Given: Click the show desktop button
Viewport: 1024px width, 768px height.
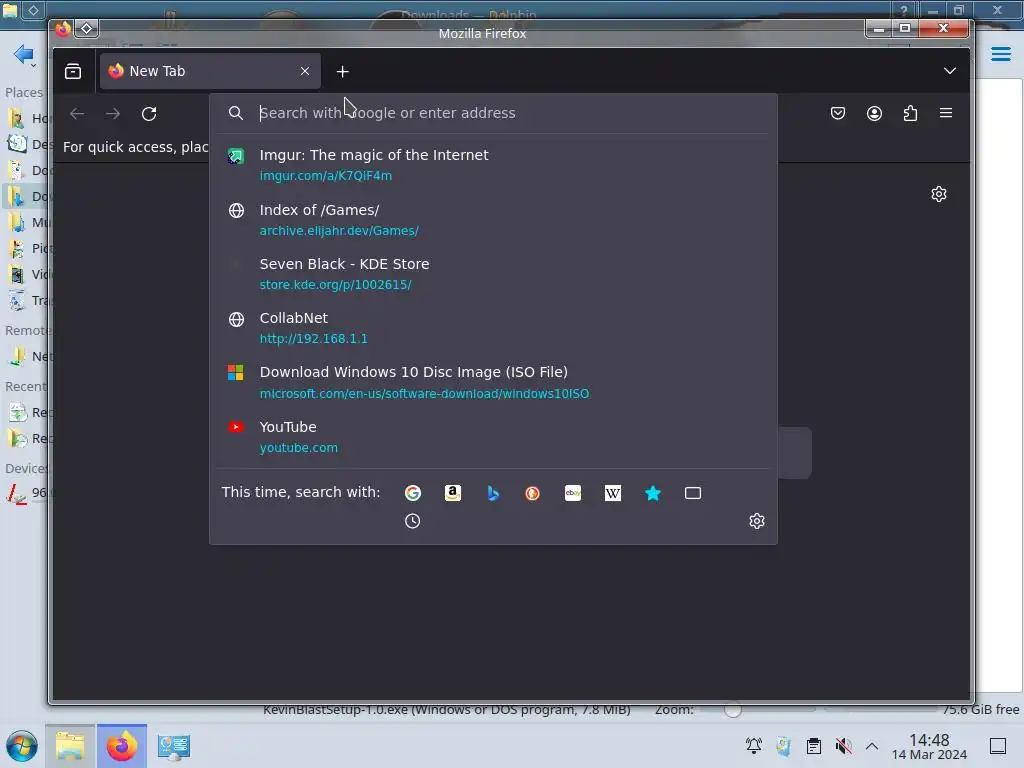Looking at the screenshot, I should coord(998,746).
